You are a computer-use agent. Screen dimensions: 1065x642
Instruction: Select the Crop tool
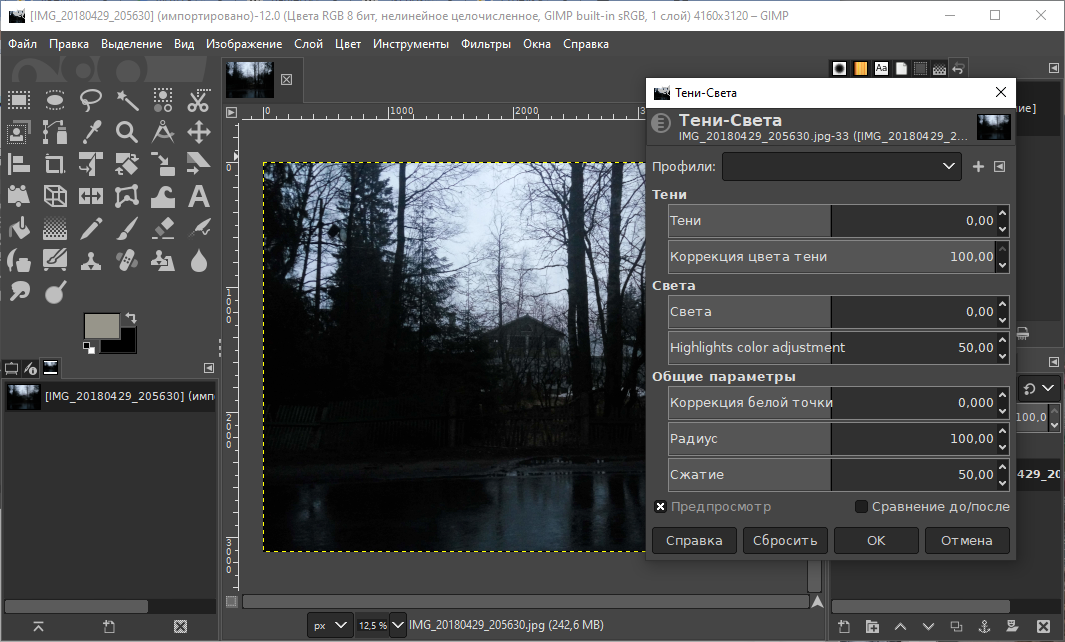tap(55, 164)
